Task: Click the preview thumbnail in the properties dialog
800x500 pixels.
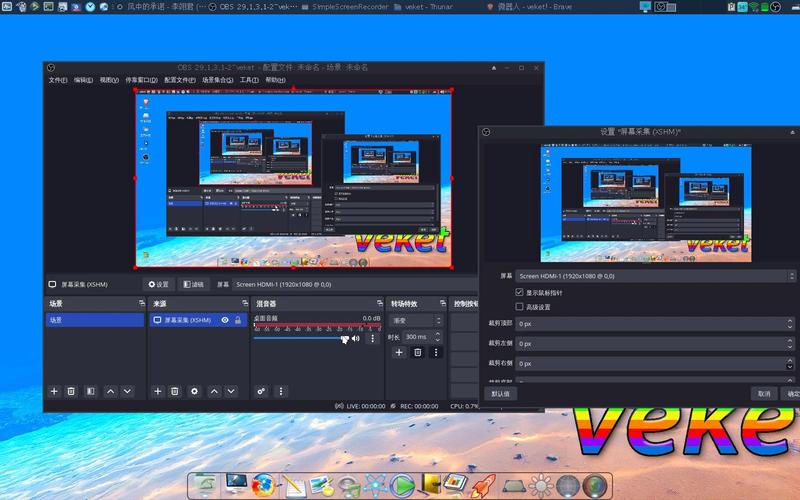Action: coord(646,204)
